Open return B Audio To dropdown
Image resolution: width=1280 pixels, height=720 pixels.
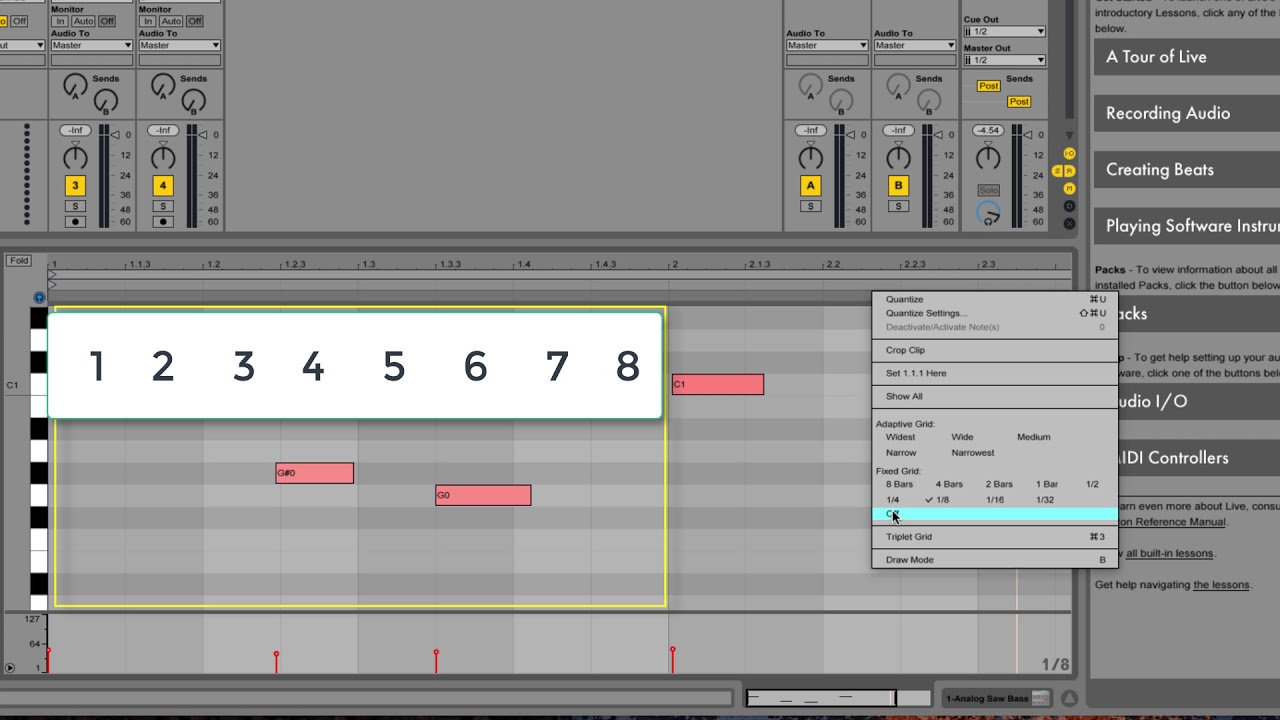pos(915,45)
